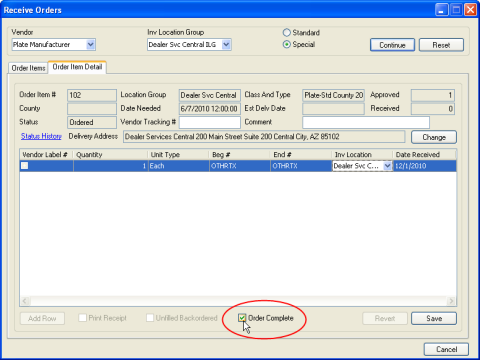Click the Continue button
Image resolution: width=480 pixels, height=360 pixels.
pyautogui.click(x=392, y=45)
